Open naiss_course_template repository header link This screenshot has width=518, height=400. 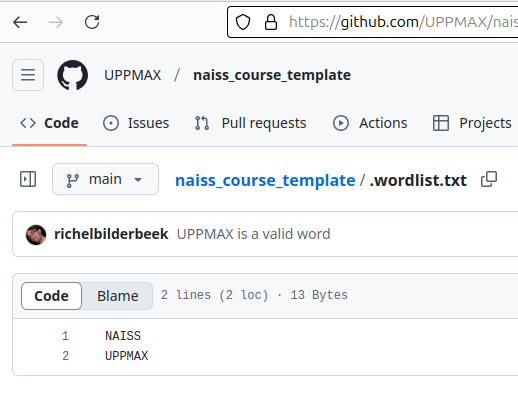[x=272, y=75]
